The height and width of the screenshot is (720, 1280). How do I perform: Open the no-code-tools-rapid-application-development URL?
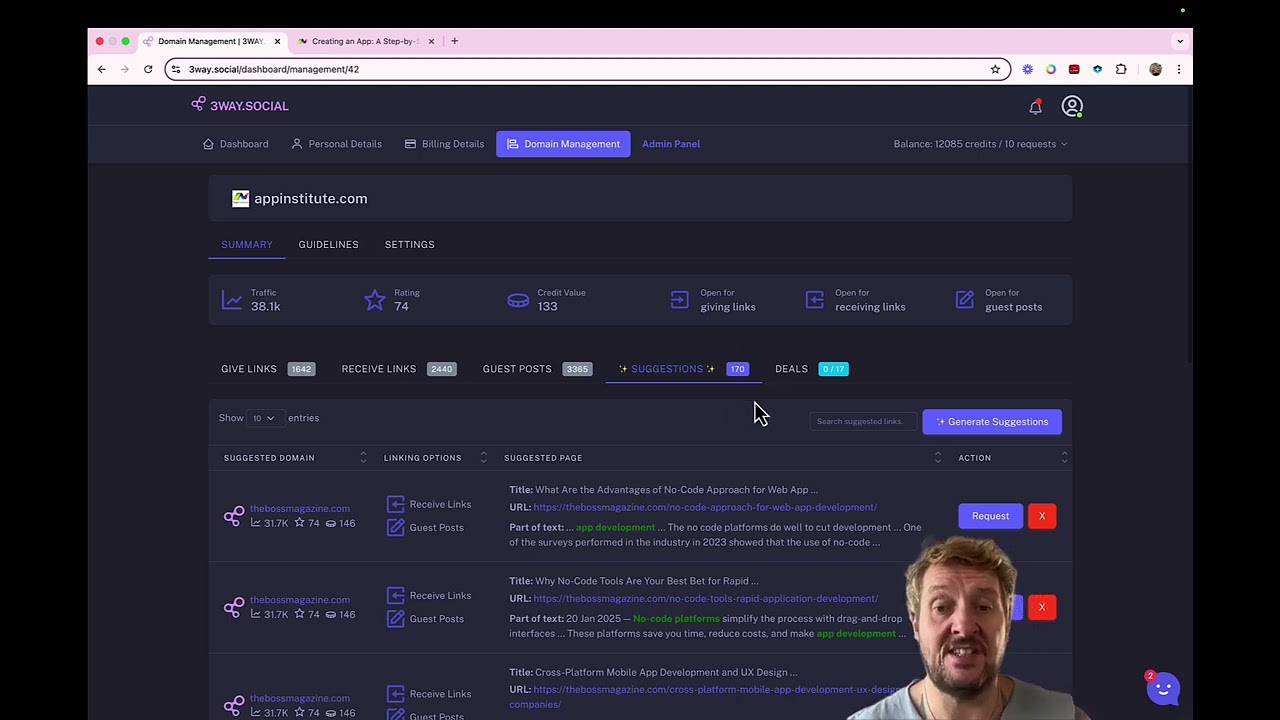pos(706,598)
